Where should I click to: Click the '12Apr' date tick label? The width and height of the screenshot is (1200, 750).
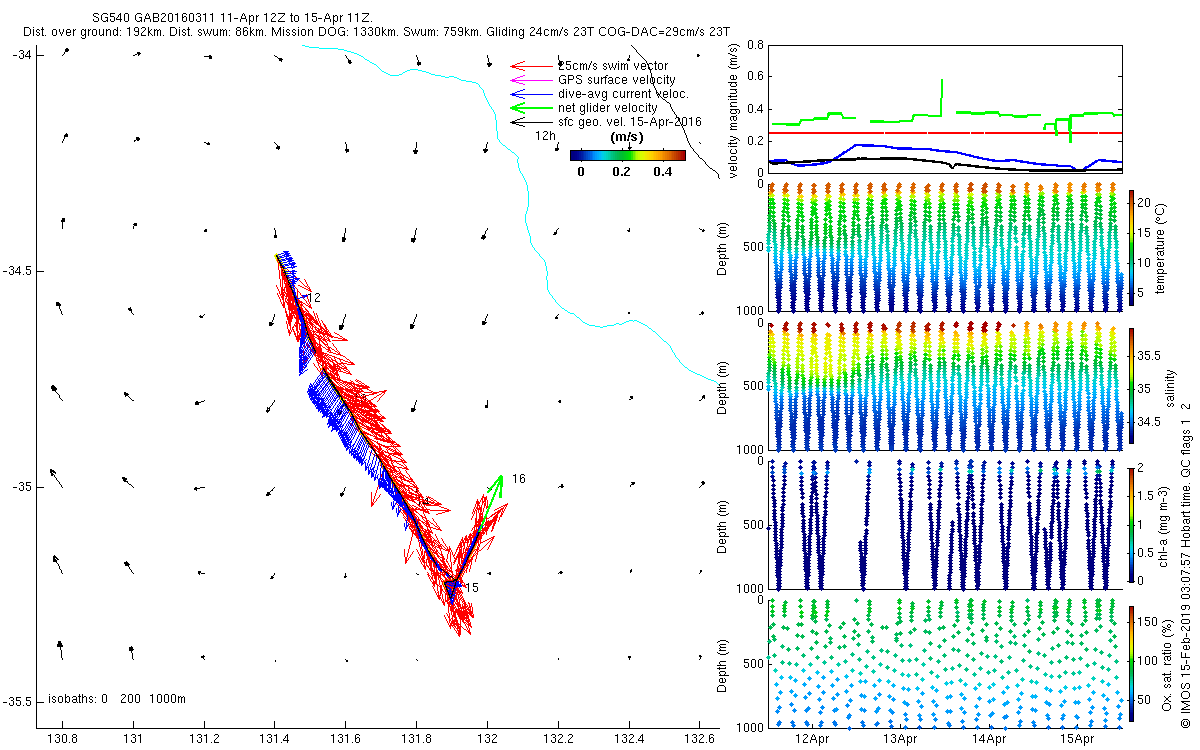[812, 738]
